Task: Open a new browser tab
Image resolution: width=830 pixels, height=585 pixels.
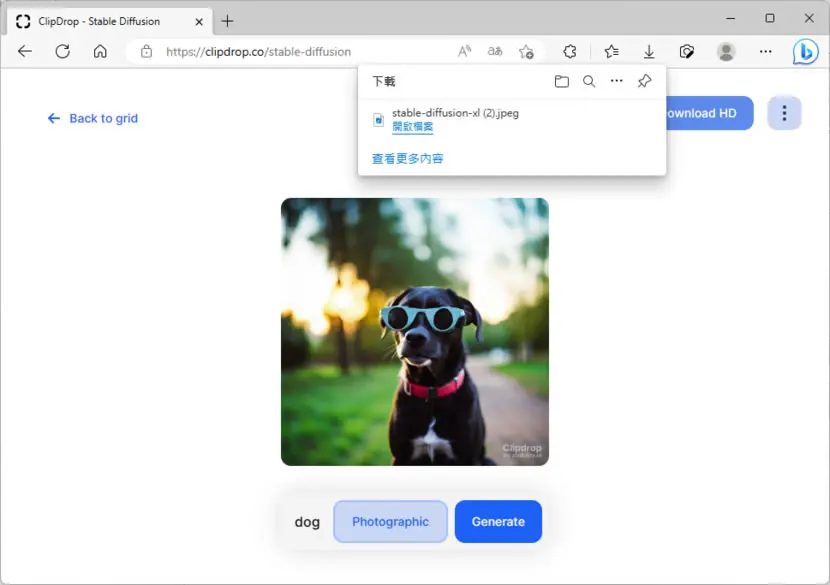Action: 228,21
